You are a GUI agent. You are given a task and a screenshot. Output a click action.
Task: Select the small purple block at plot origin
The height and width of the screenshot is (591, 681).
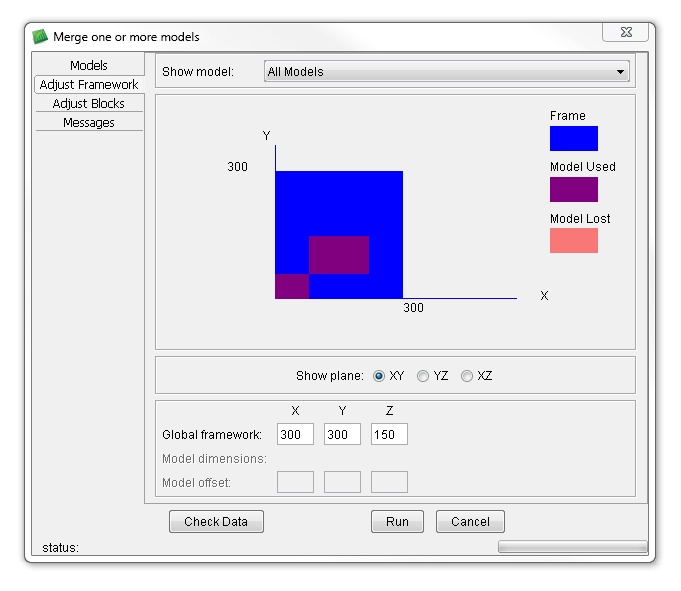click(292, 286)
